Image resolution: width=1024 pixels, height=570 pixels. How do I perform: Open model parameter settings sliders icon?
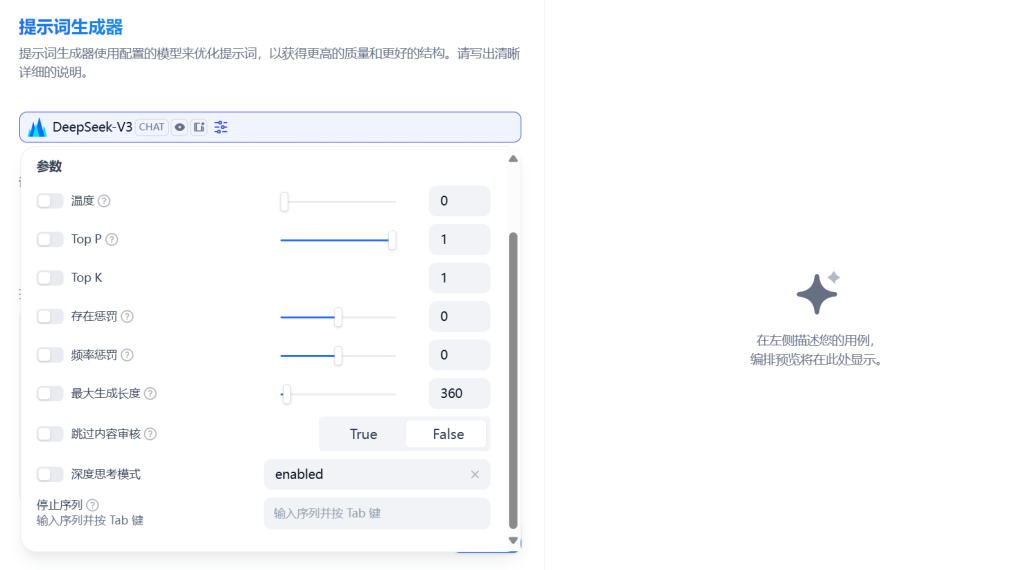coord(221,127)
